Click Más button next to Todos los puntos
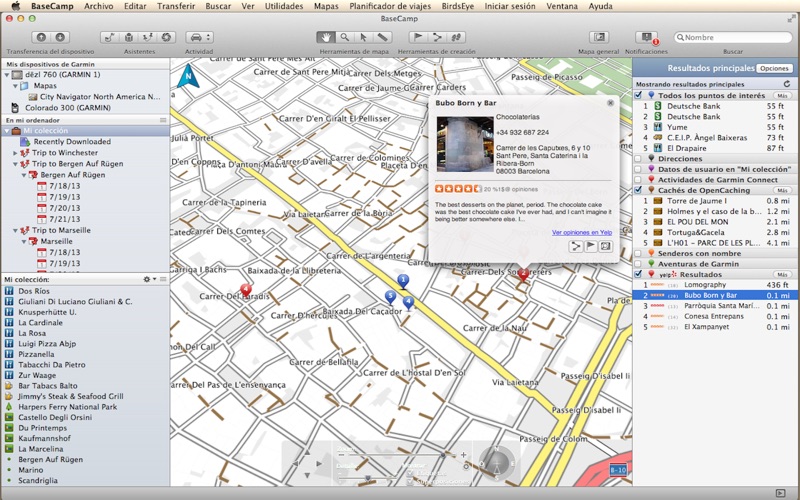The image size is (800, 500). coord(782,95)
